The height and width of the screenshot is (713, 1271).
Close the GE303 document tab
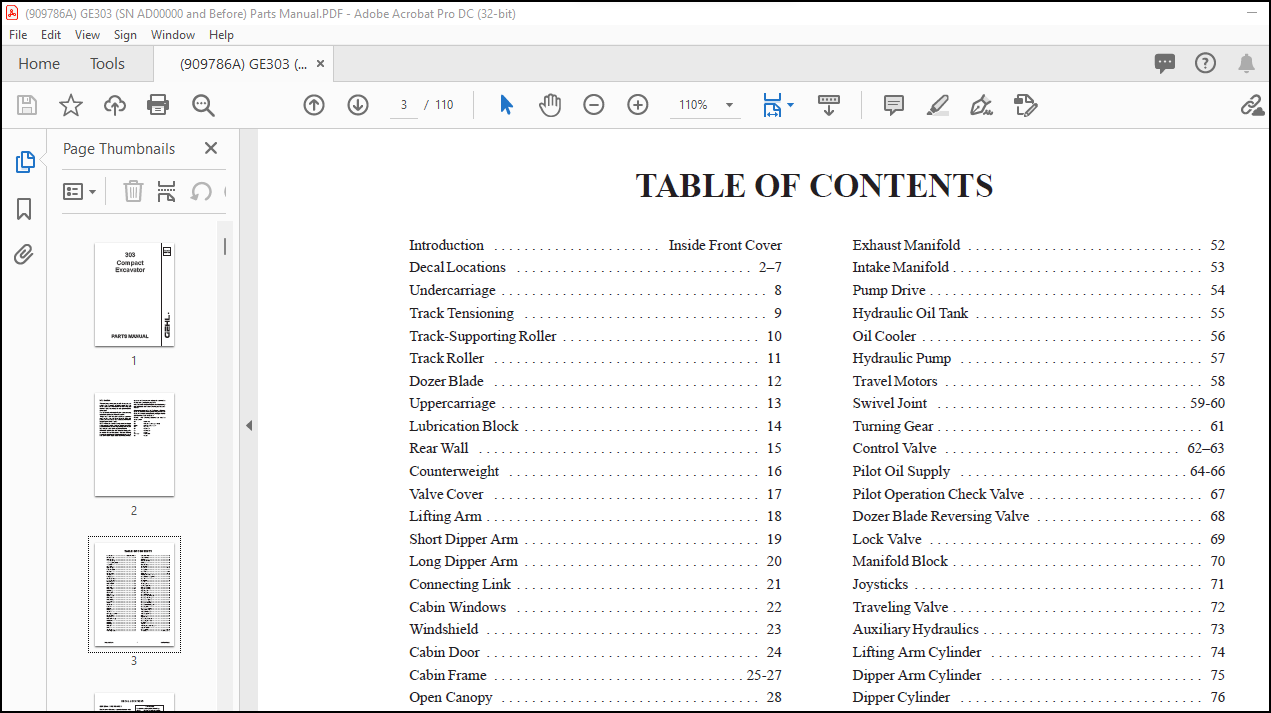[320, 63]
